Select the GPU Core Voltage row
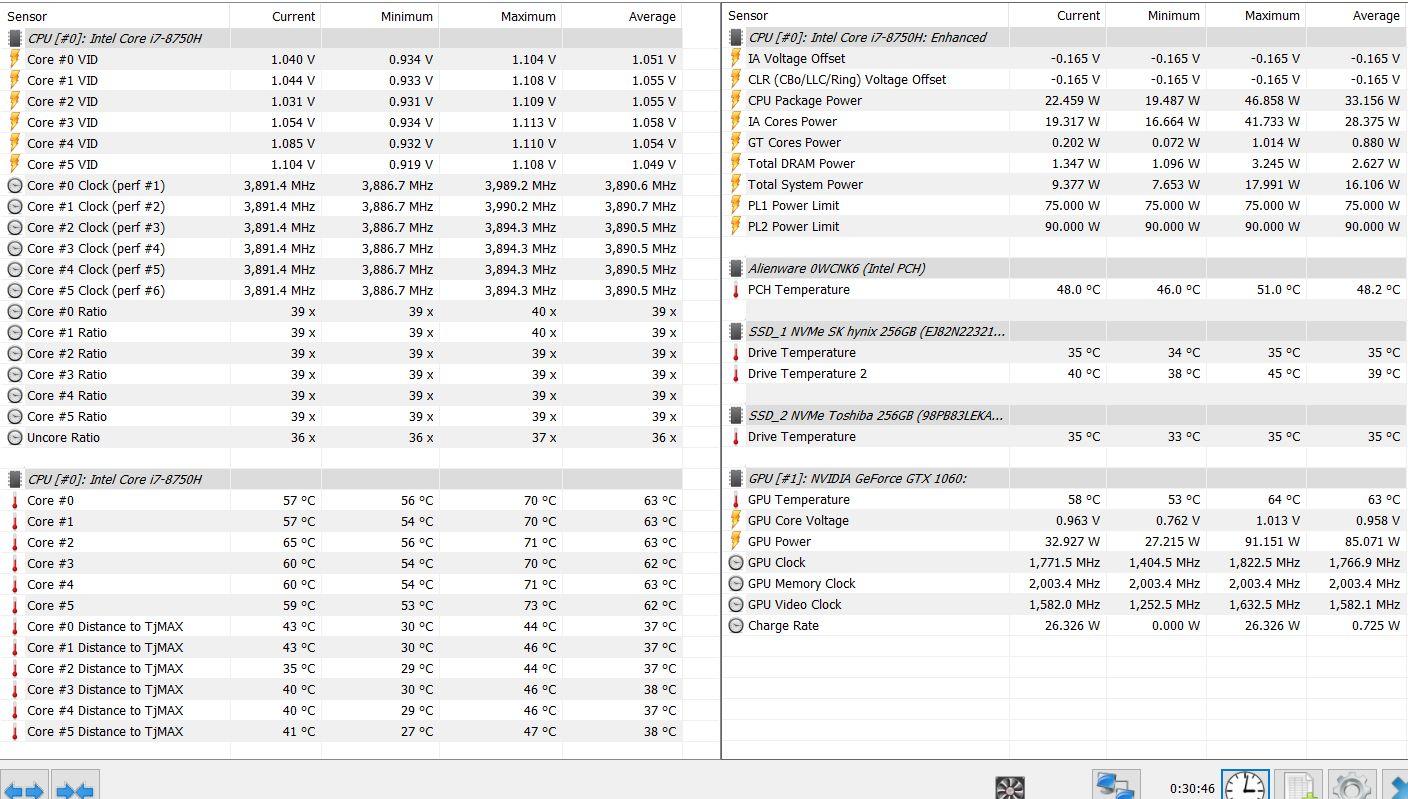Image resolution: width=1408 pixels, height=799 pixels. pos(1065,520)
